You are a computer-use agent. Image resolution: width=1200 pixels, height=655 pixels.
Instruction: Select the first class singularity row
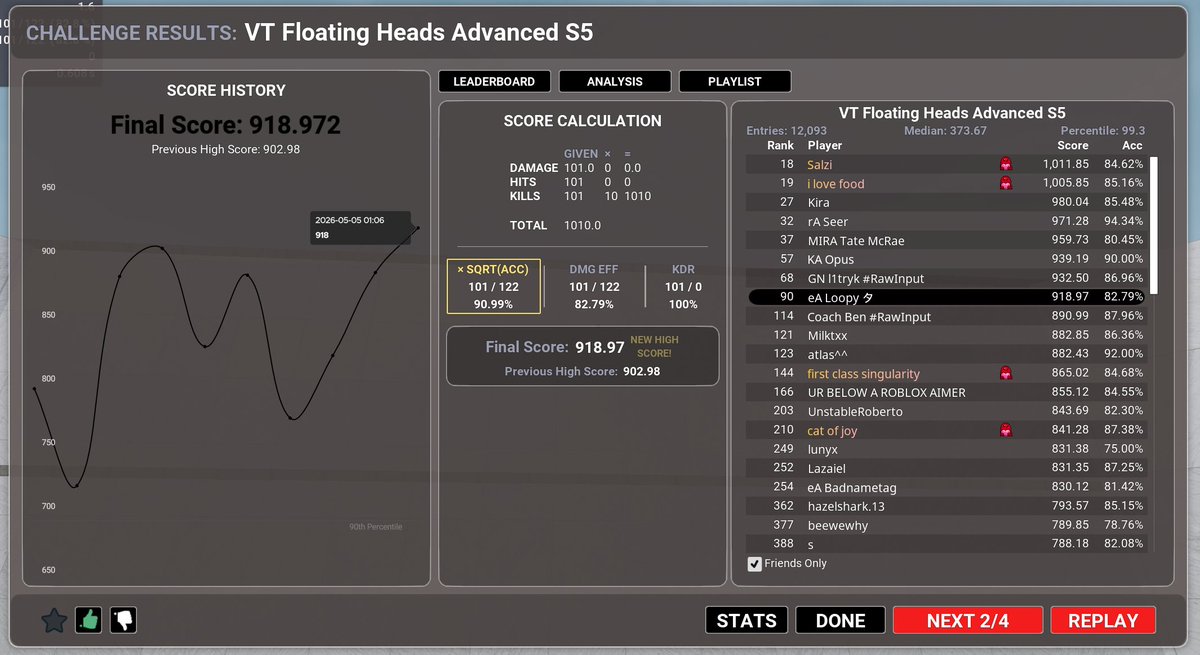pos(947,373)
